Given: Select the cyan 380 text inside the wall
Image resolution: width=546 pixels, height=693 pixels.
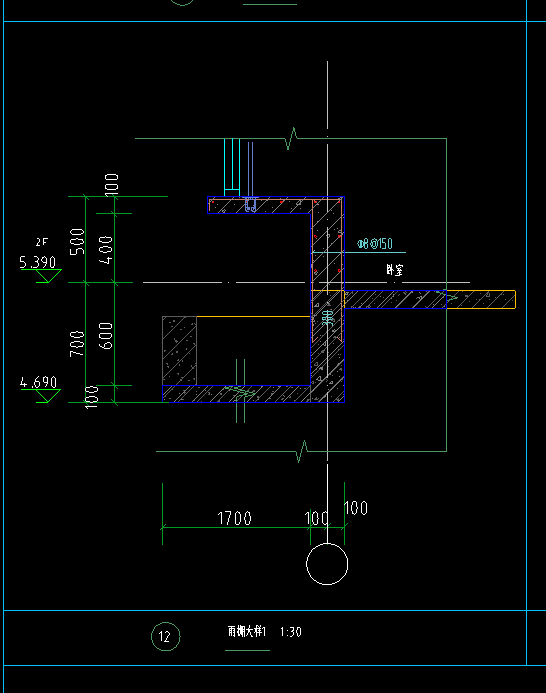Looking at the screenshot, I should tap(328, 318).
